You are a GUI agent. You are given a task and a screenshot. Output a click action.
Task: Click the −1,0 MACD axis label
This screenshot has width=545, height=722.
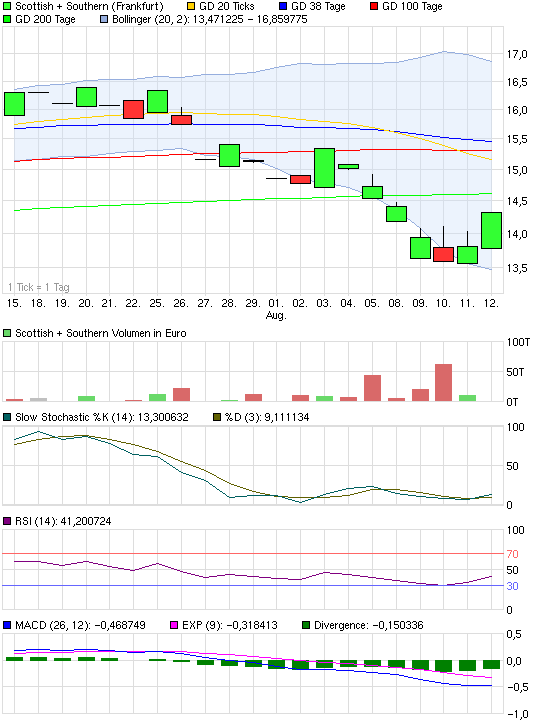(x=518, y=714)
